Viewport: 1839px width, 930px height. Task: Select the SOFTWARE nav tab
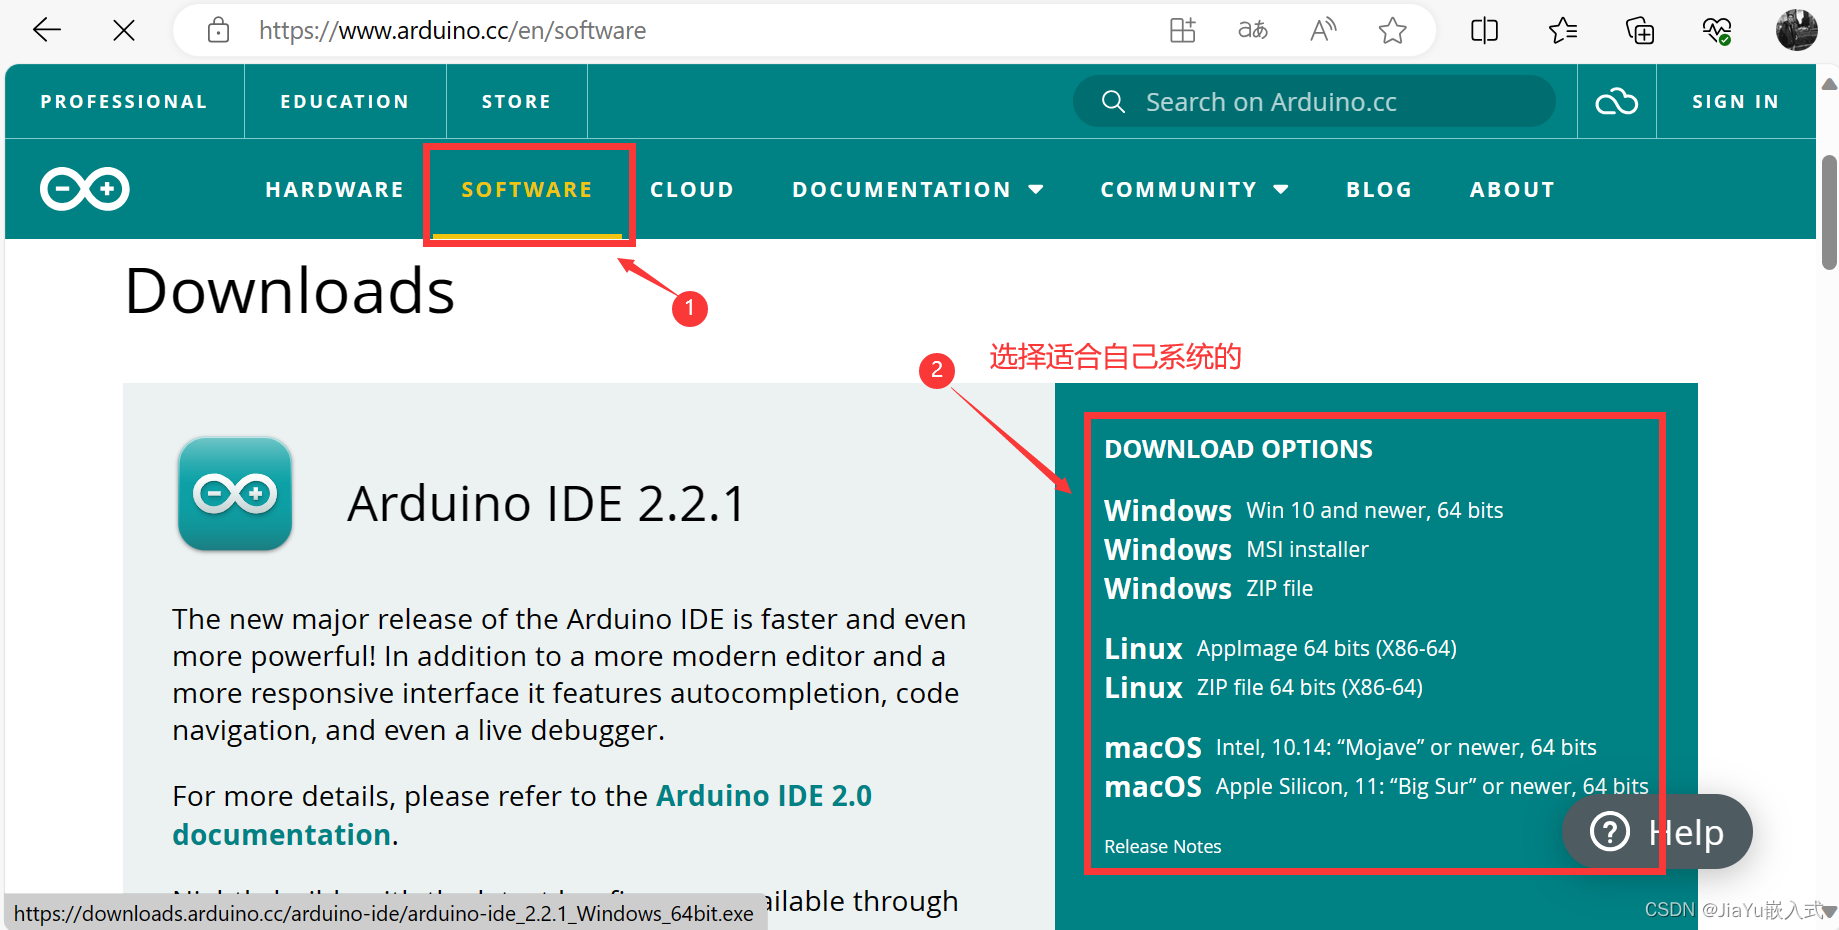[x=527, y=189]
